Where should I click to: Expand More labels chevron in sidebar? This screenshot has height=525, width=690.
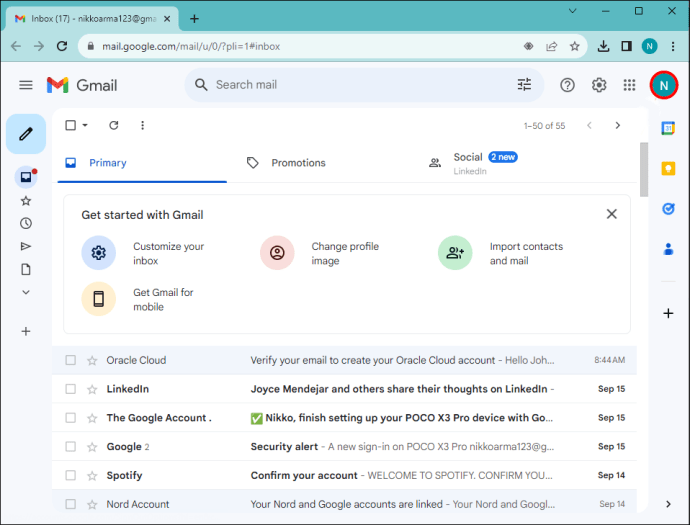[26, 292]
